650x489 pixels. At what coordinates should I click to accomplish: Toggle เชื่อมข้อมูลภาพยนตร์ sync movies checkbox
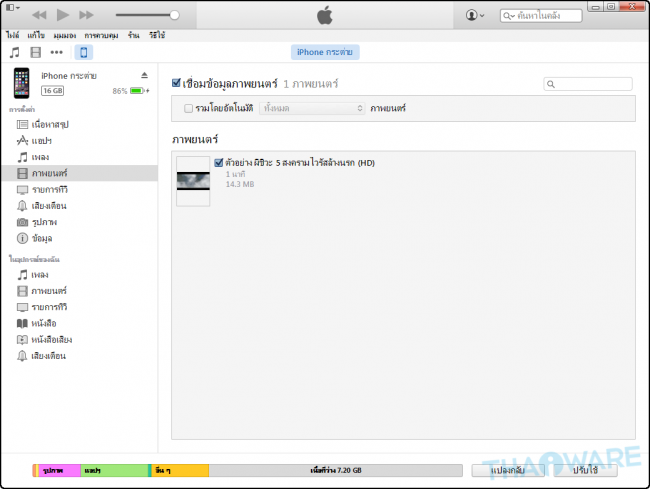[176, 83]
